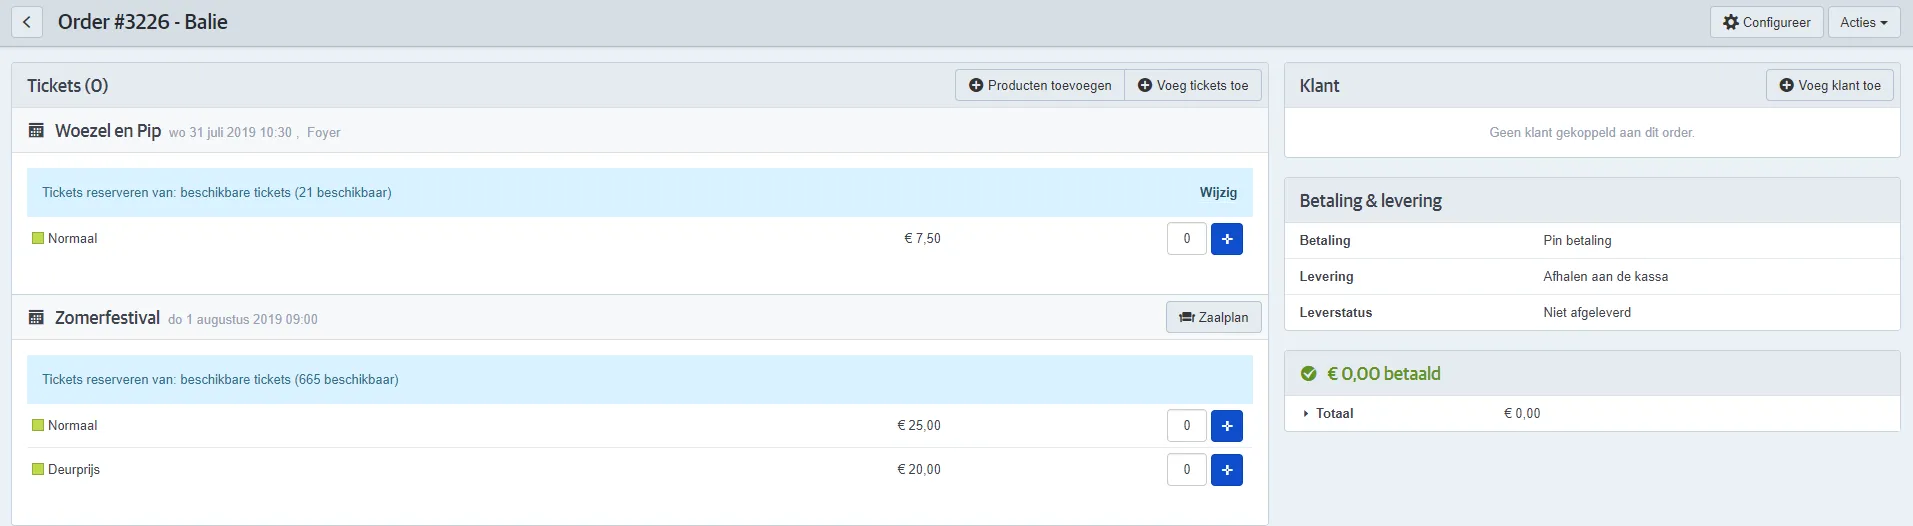Click the Betaling label
Viewport: 1913px width, 526px height.
[1325, 240]
